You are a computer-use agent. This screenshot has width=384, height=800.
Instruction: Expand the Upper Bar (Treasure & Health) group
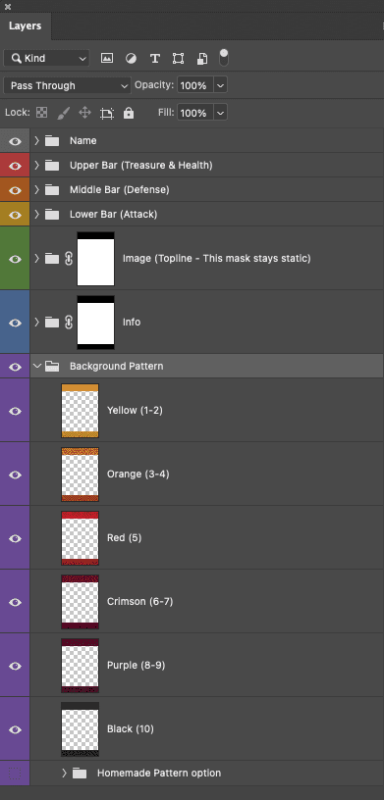pos(37,165)
